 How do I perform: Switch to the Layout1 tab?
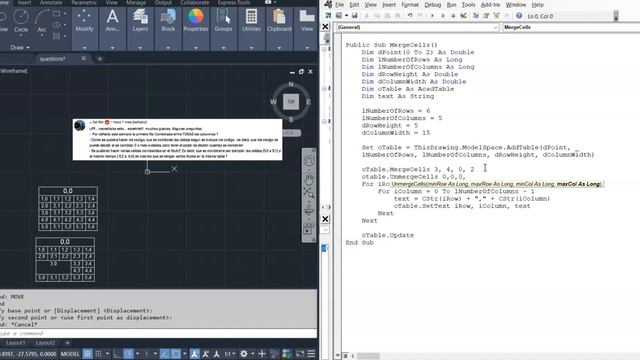[16, 343]
